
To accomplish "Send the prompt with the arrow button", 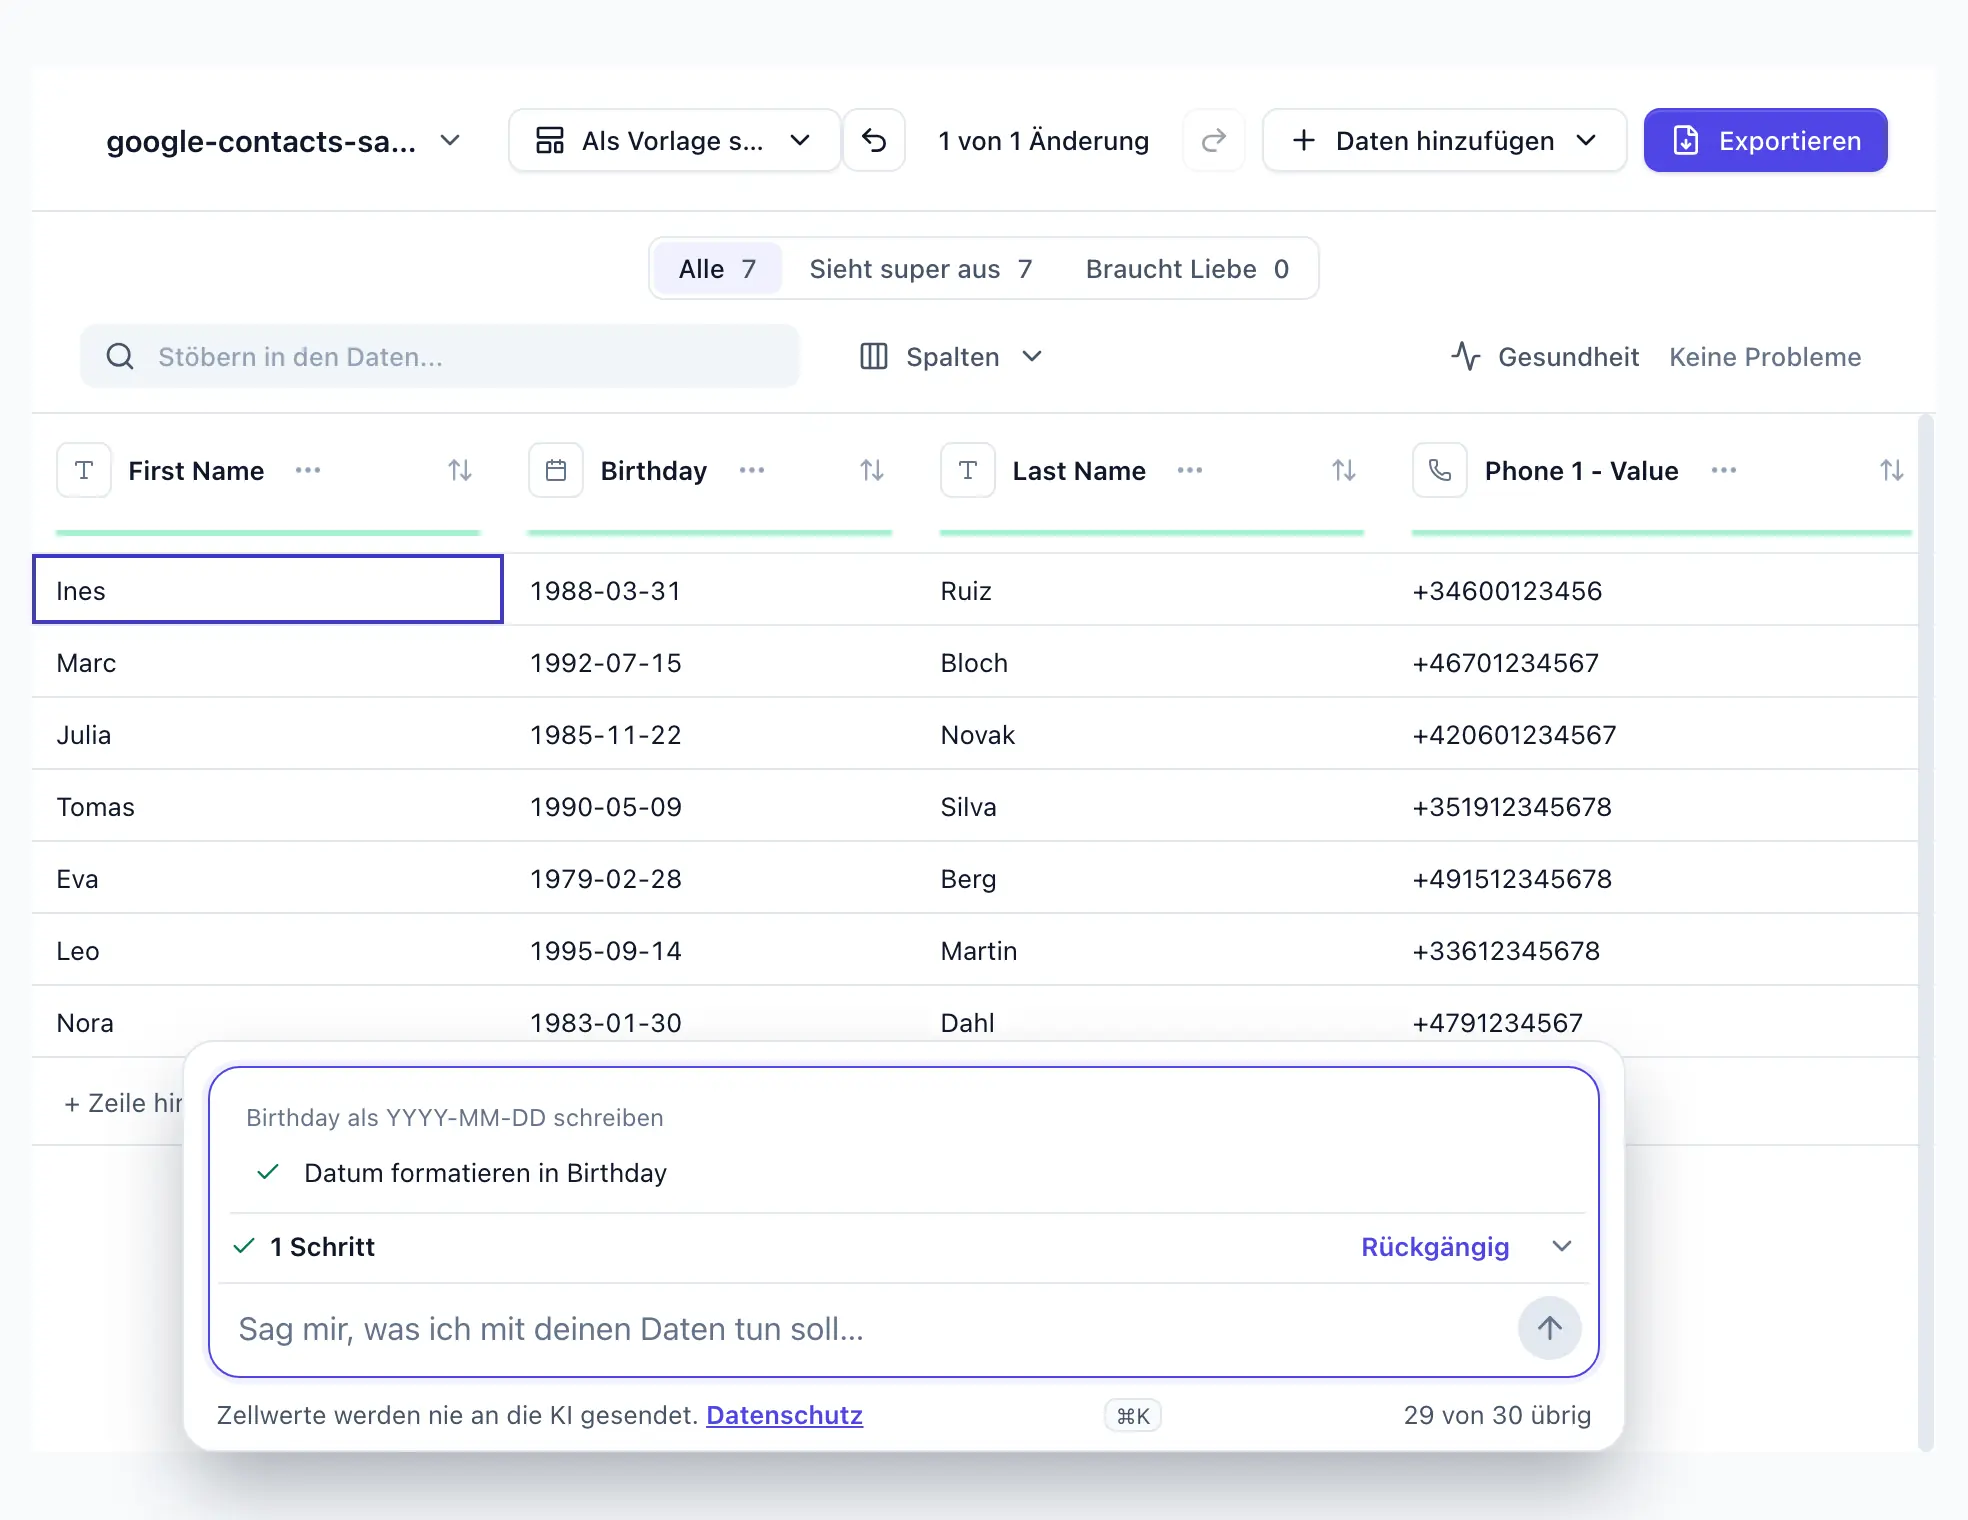I will 1549,1328.
